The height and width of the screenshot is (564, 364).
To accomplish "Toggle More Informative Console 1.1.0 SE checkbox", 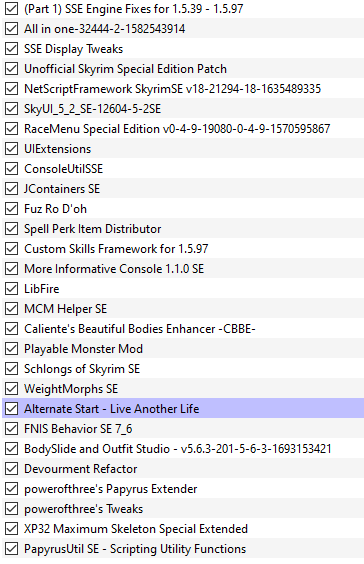I will 12,269.
